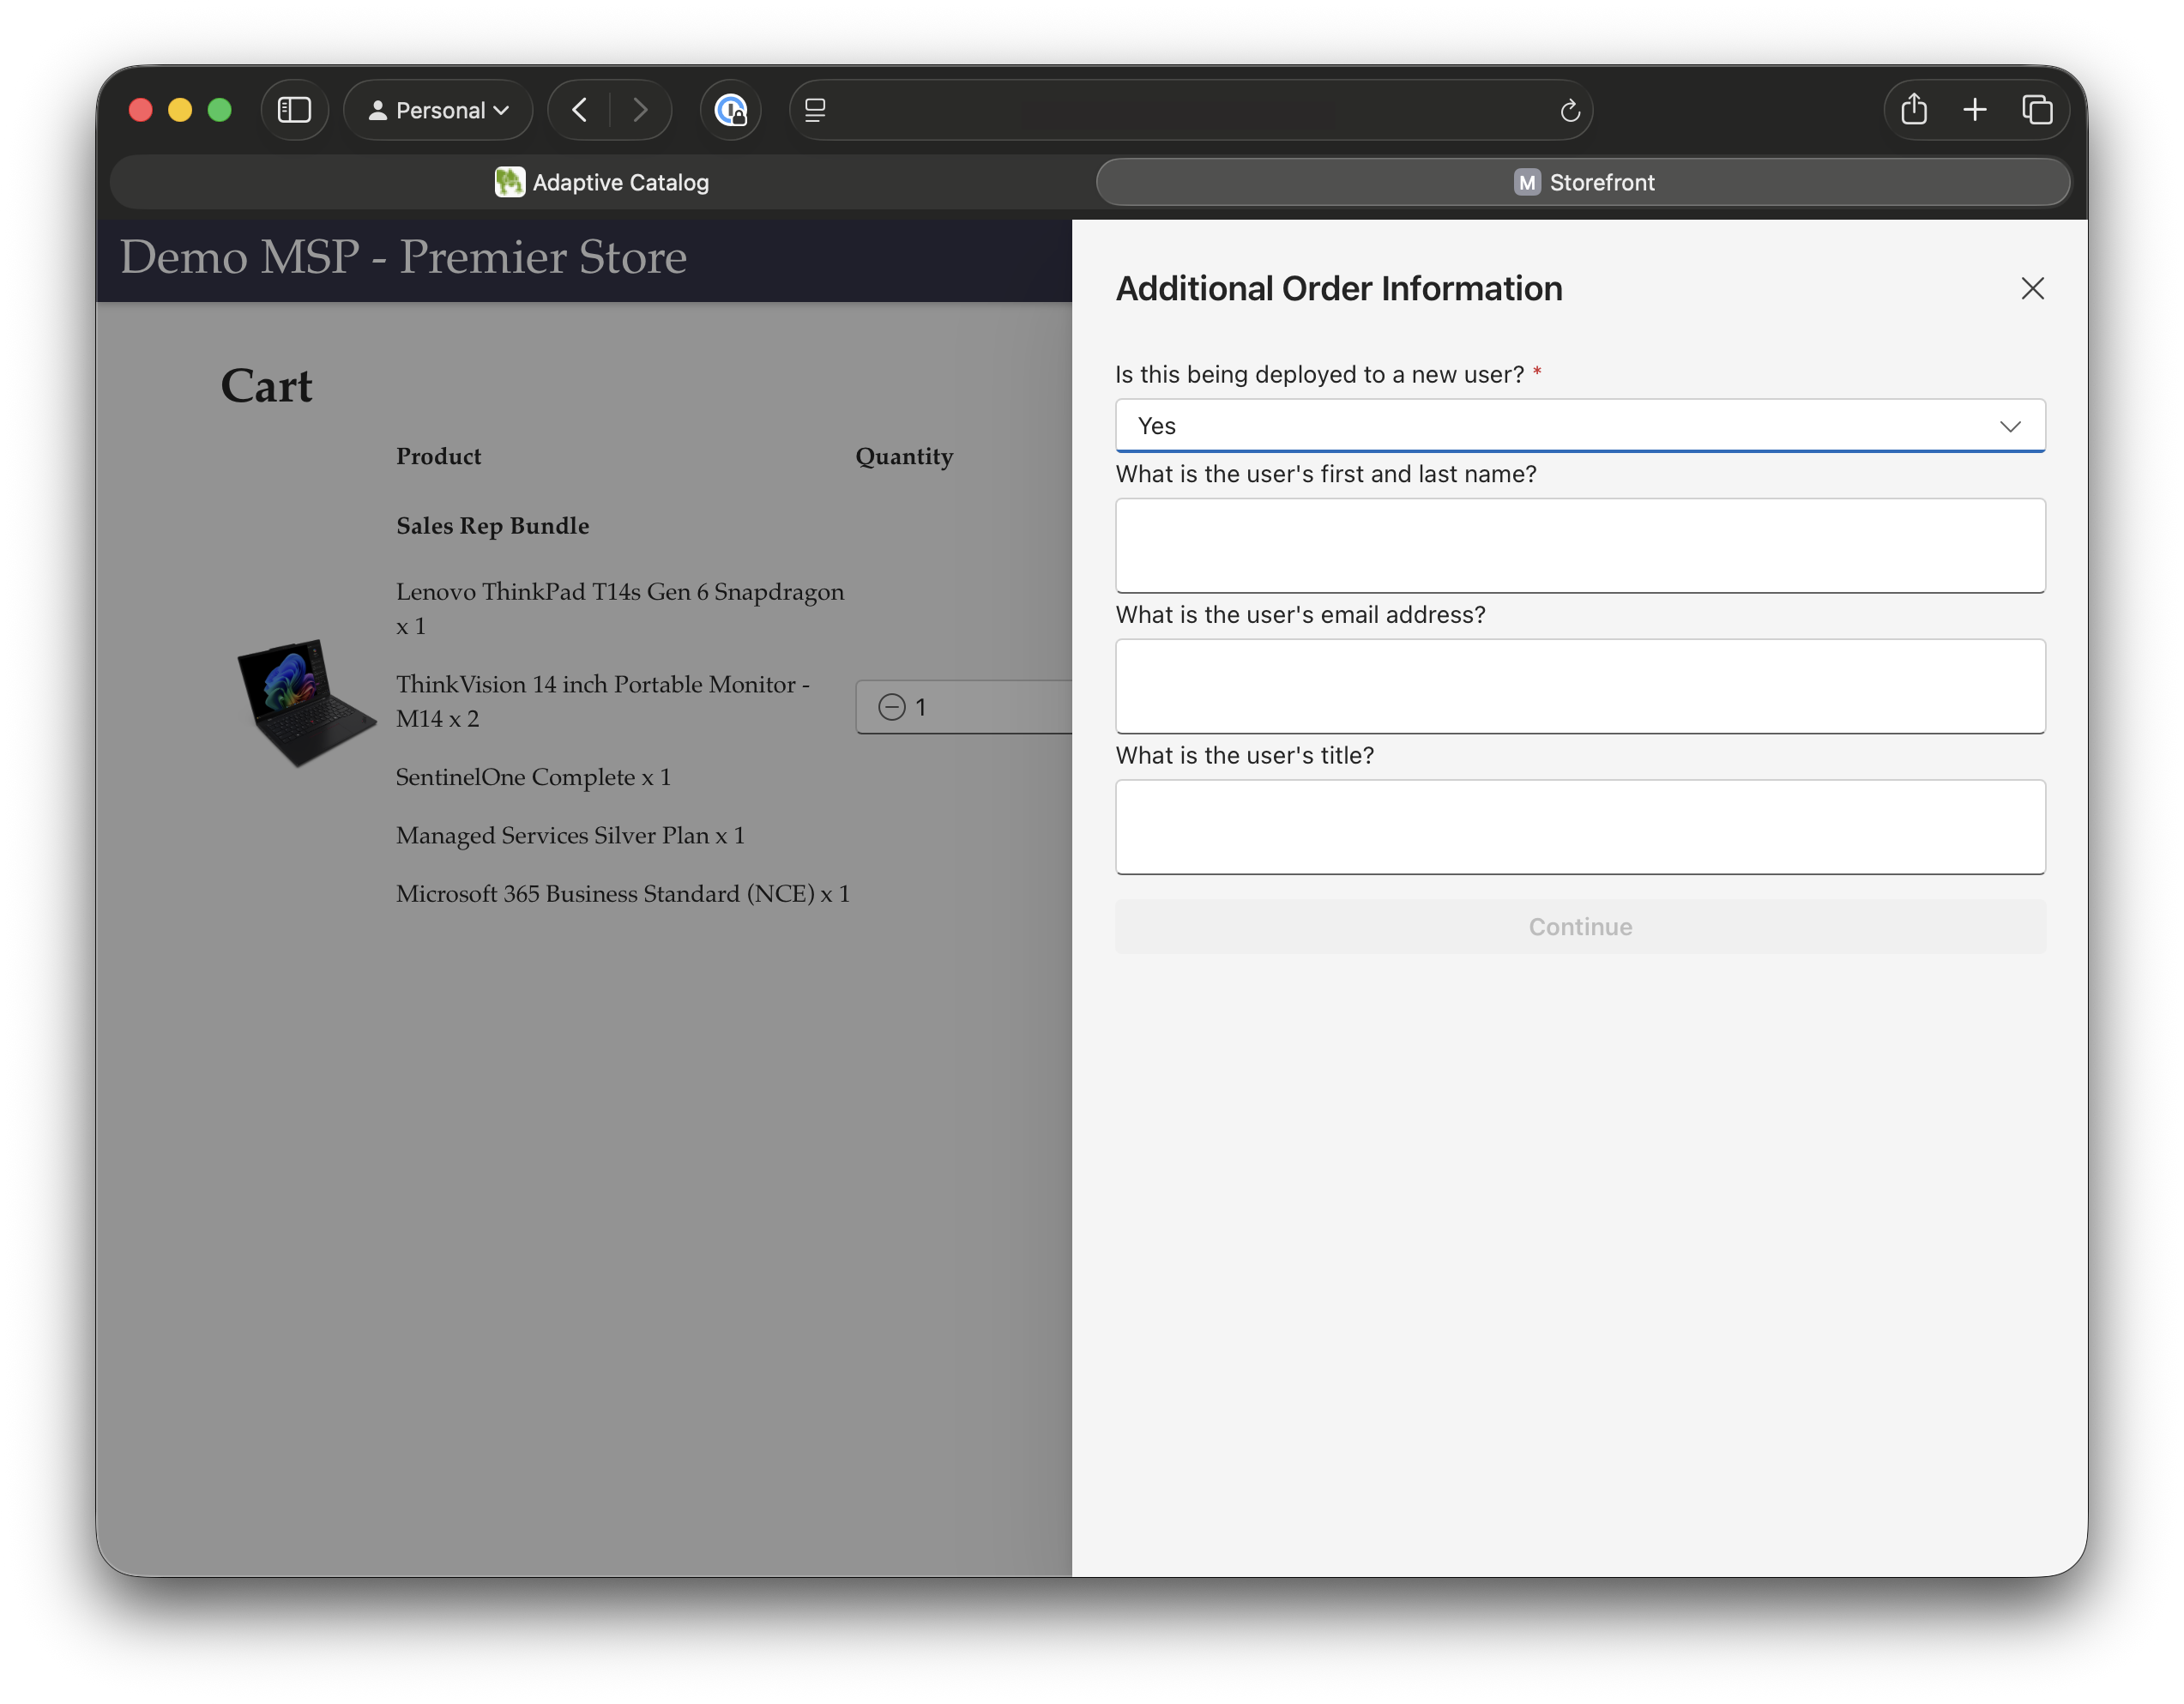Toggle the Safari sidebar icon
This screenshot has height=1704, width=2184.
point(294,110)
